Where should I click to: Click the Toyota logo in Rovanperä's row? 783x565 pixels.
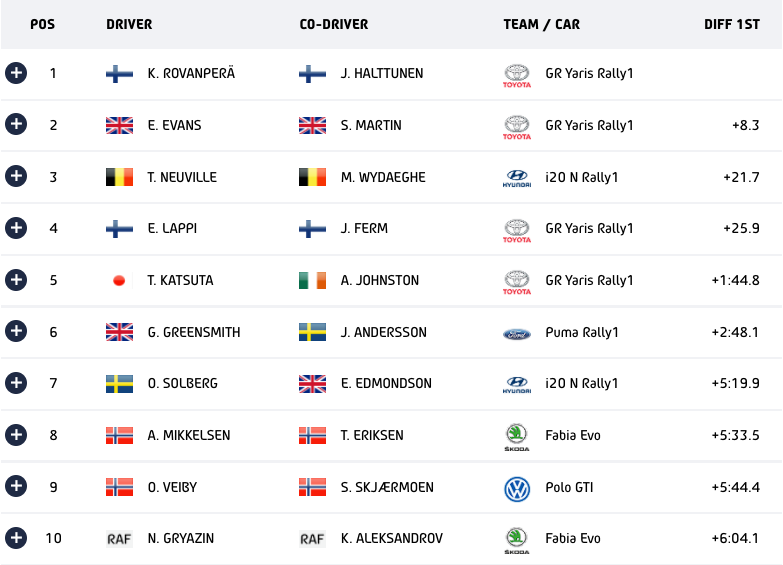(x=517, y=75)
